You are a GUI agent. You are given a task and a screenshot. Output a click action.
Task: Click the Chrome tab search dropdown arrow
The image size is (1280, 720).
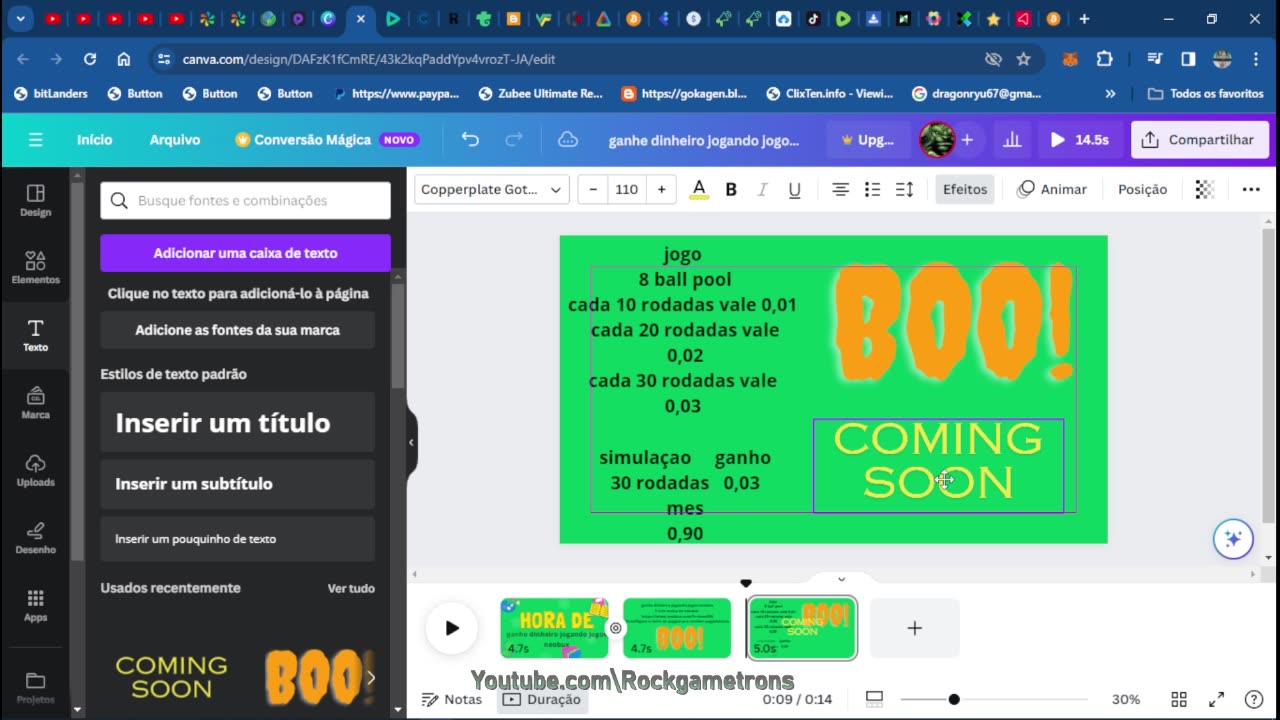coord(20,18)
